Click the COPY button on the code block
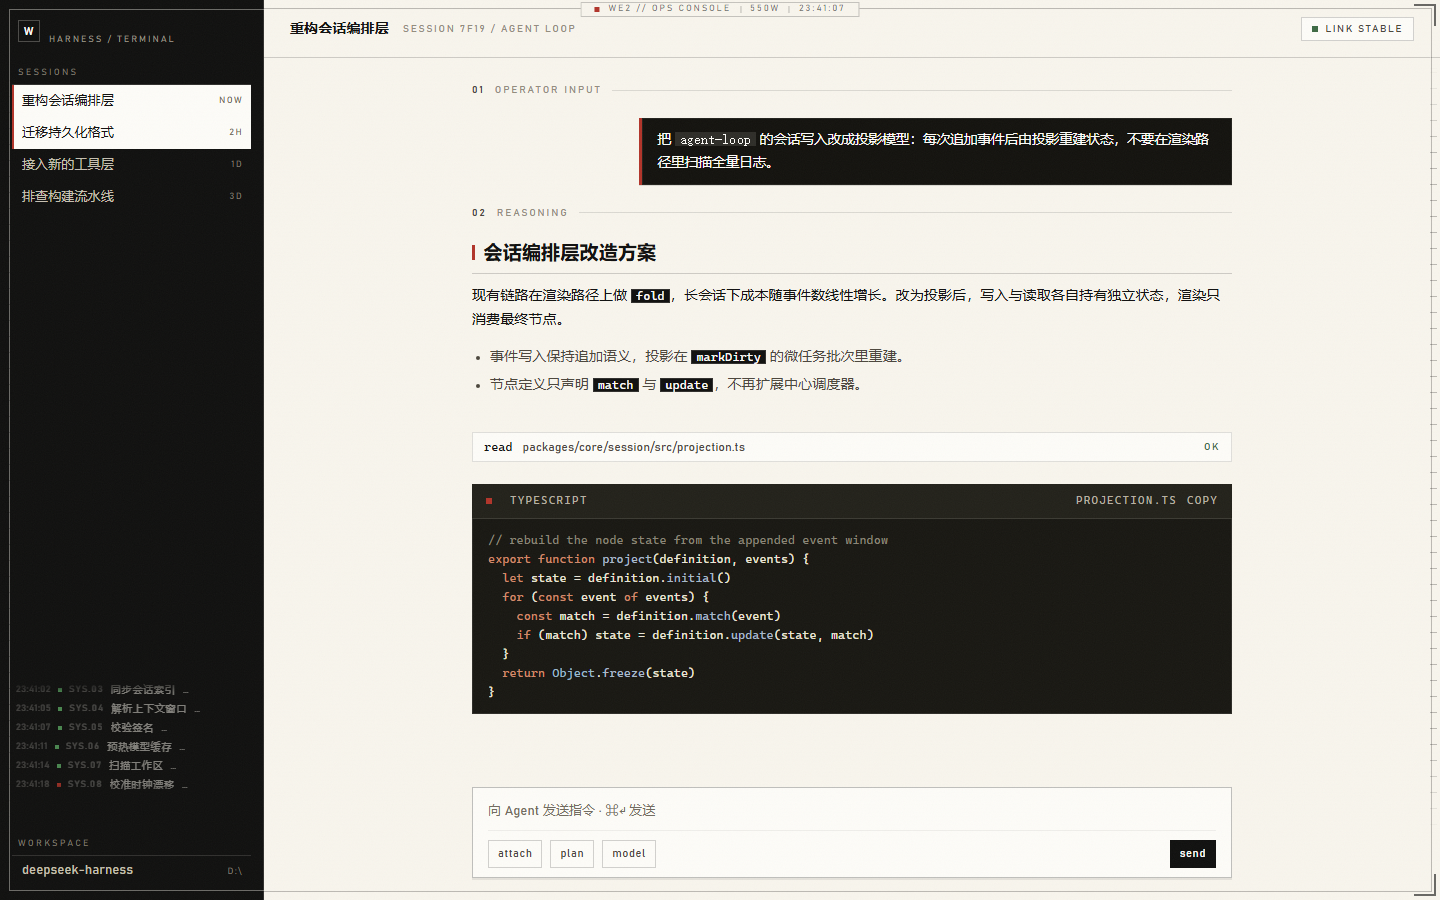The image size is (1440, 900). tap(1202, 500)
